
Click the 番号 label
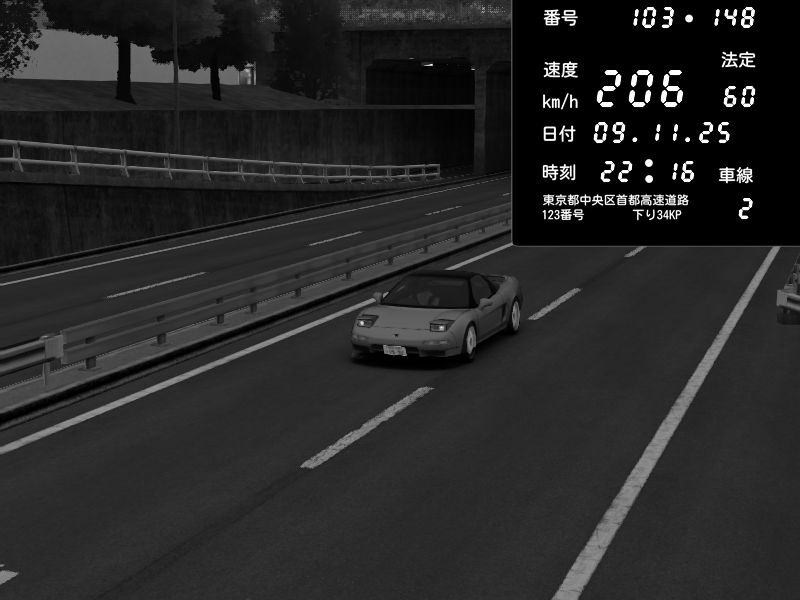pyautogui.click(x=560, y=18)
